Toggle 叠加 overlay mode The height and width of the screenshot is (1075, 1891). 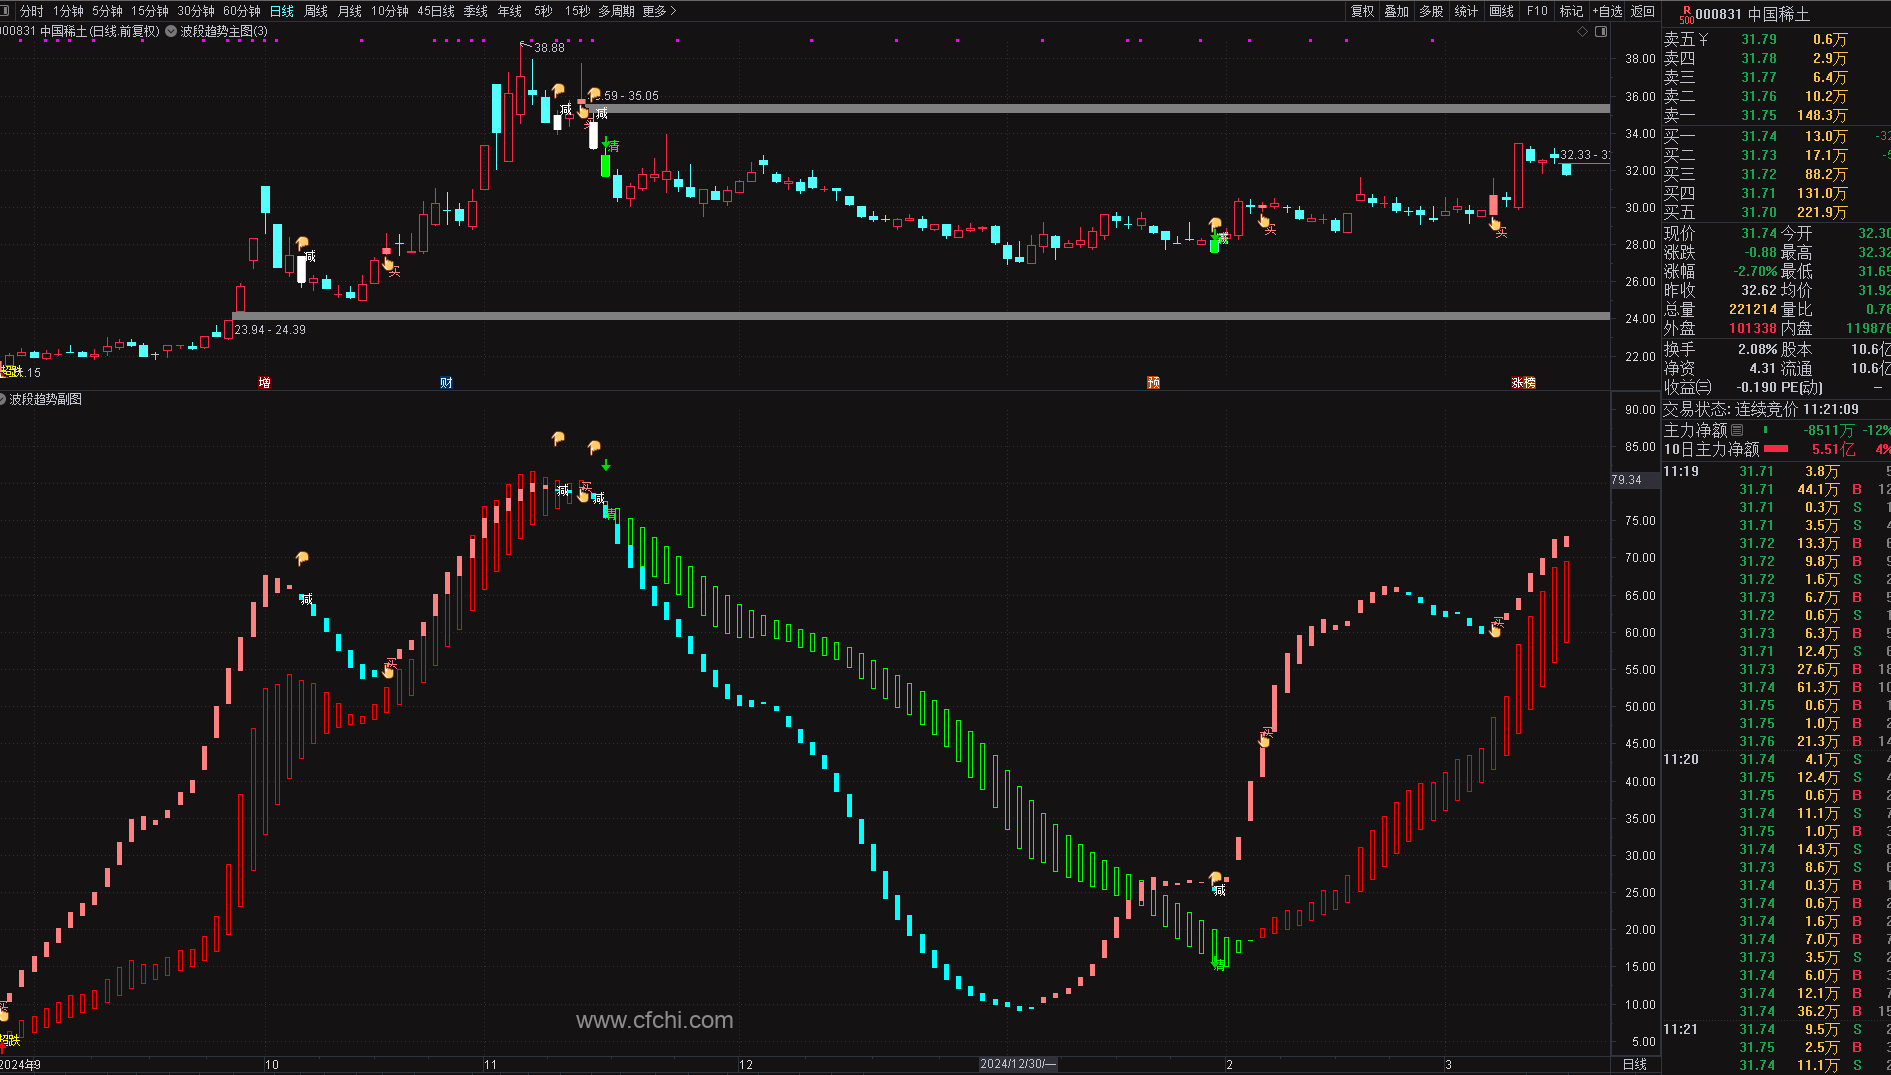tap(1396, 11)
